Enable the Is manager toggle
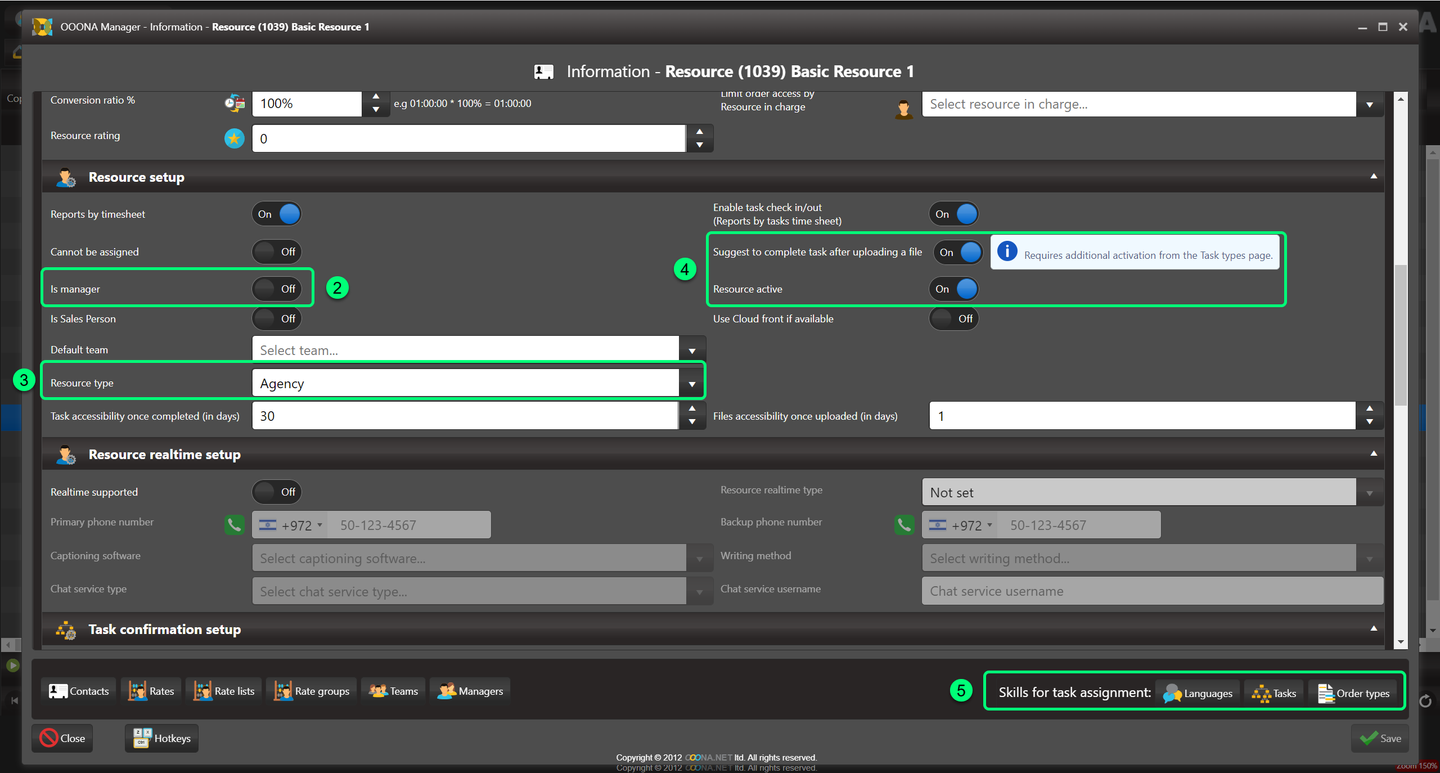This screenshot has height=773, width=1440. [x=277, y=289]
